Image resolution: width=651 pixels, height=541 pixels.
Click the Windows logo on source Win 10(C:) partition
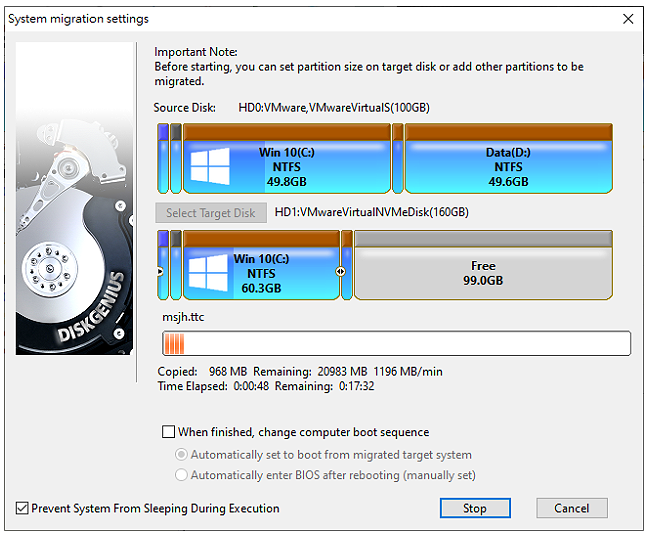[x=210, y=166]
